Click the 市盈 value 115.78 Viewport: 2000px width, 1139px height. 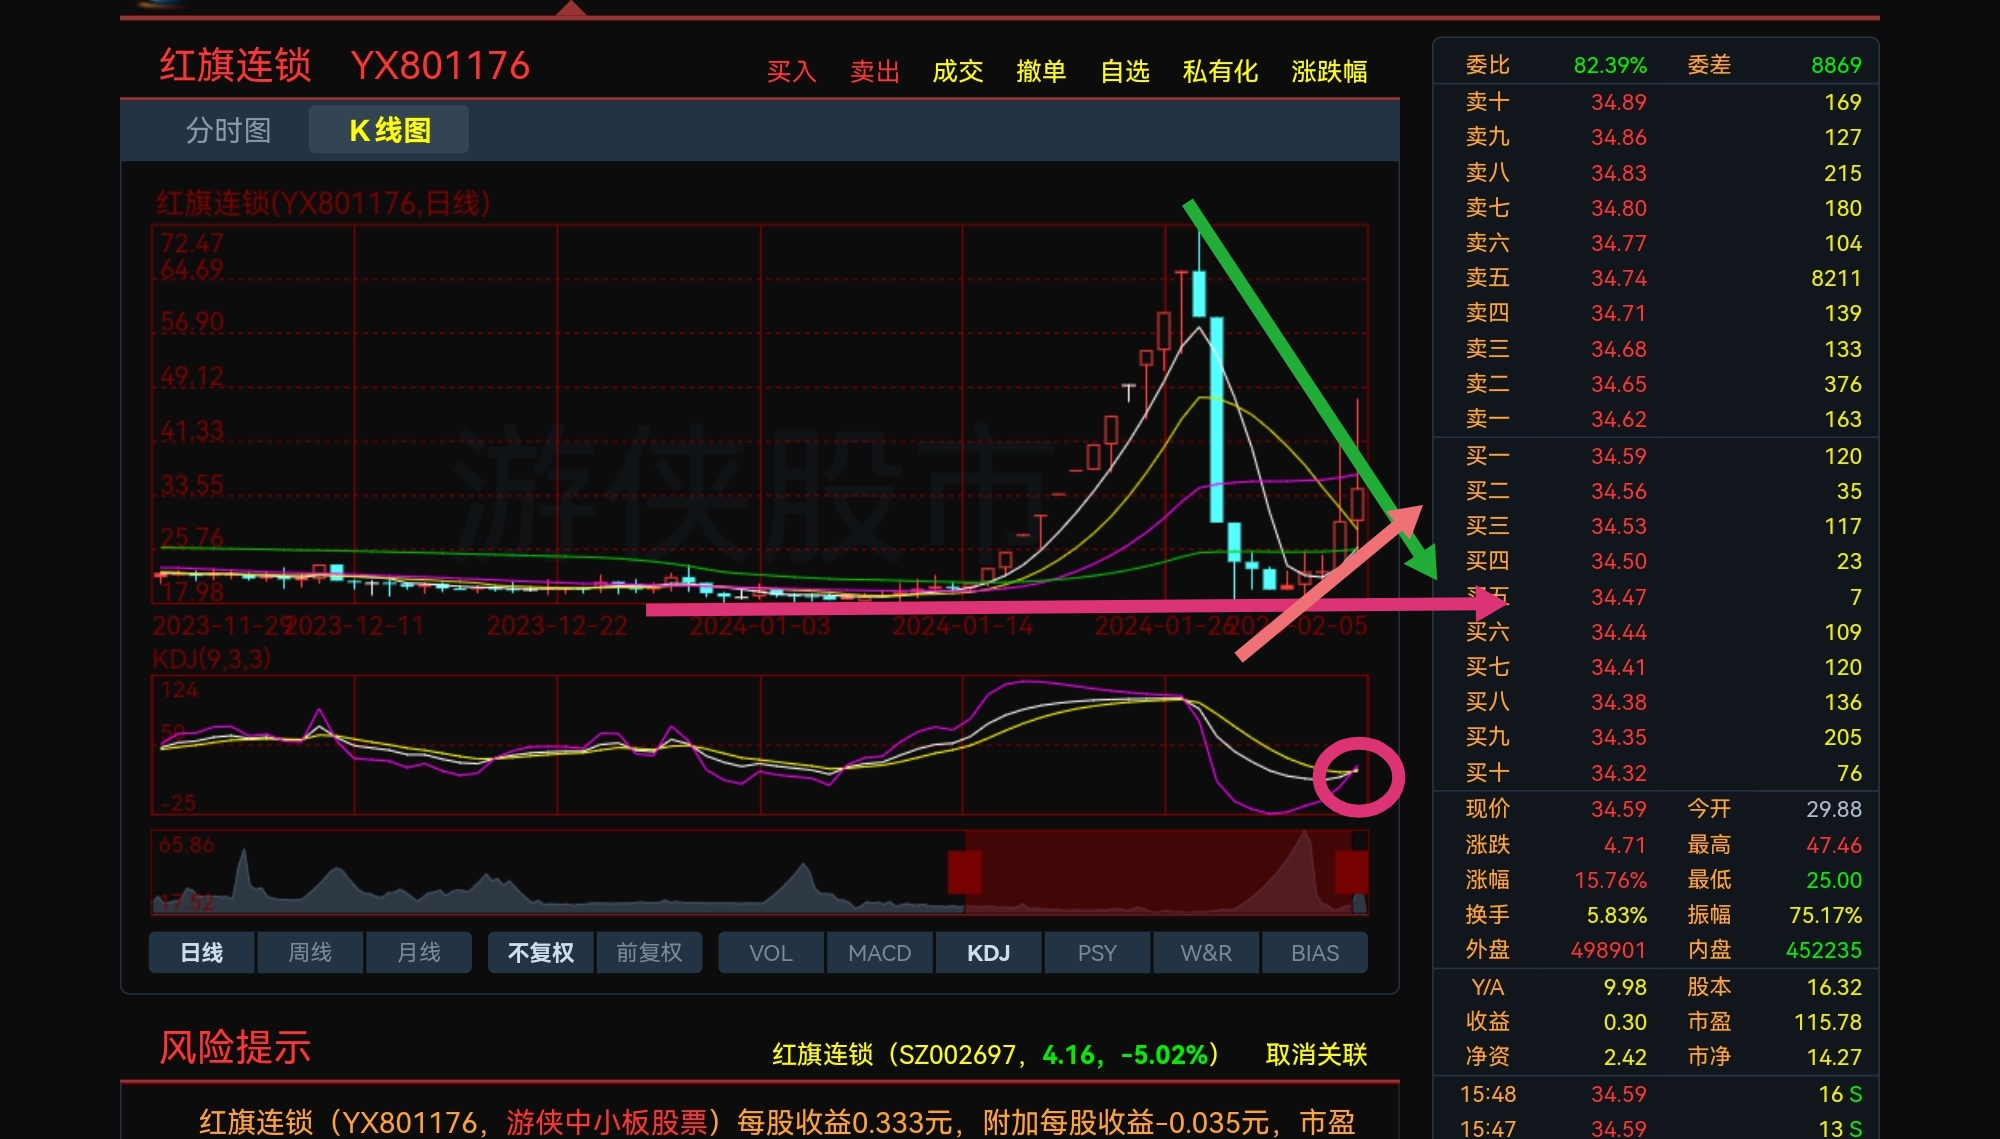1828,1022
